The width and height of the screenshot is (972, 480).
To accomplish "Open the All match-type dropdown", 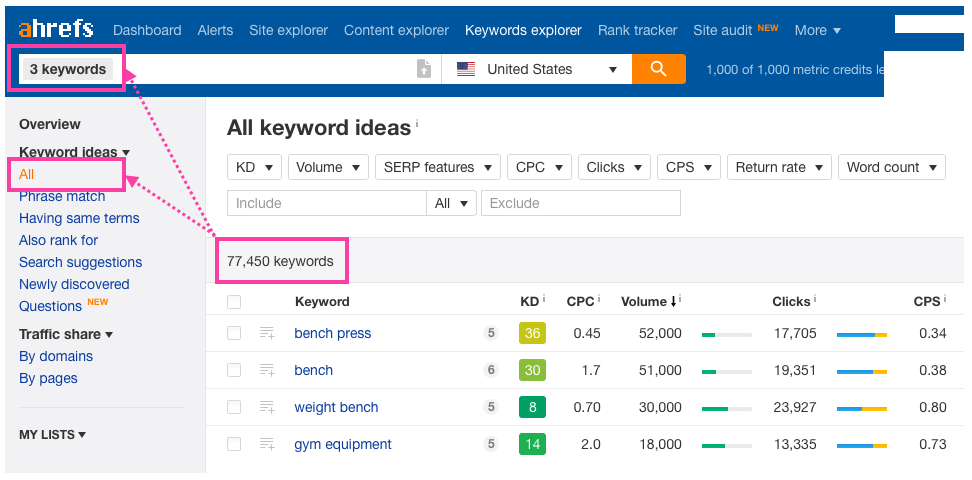I will click(451, 203).
